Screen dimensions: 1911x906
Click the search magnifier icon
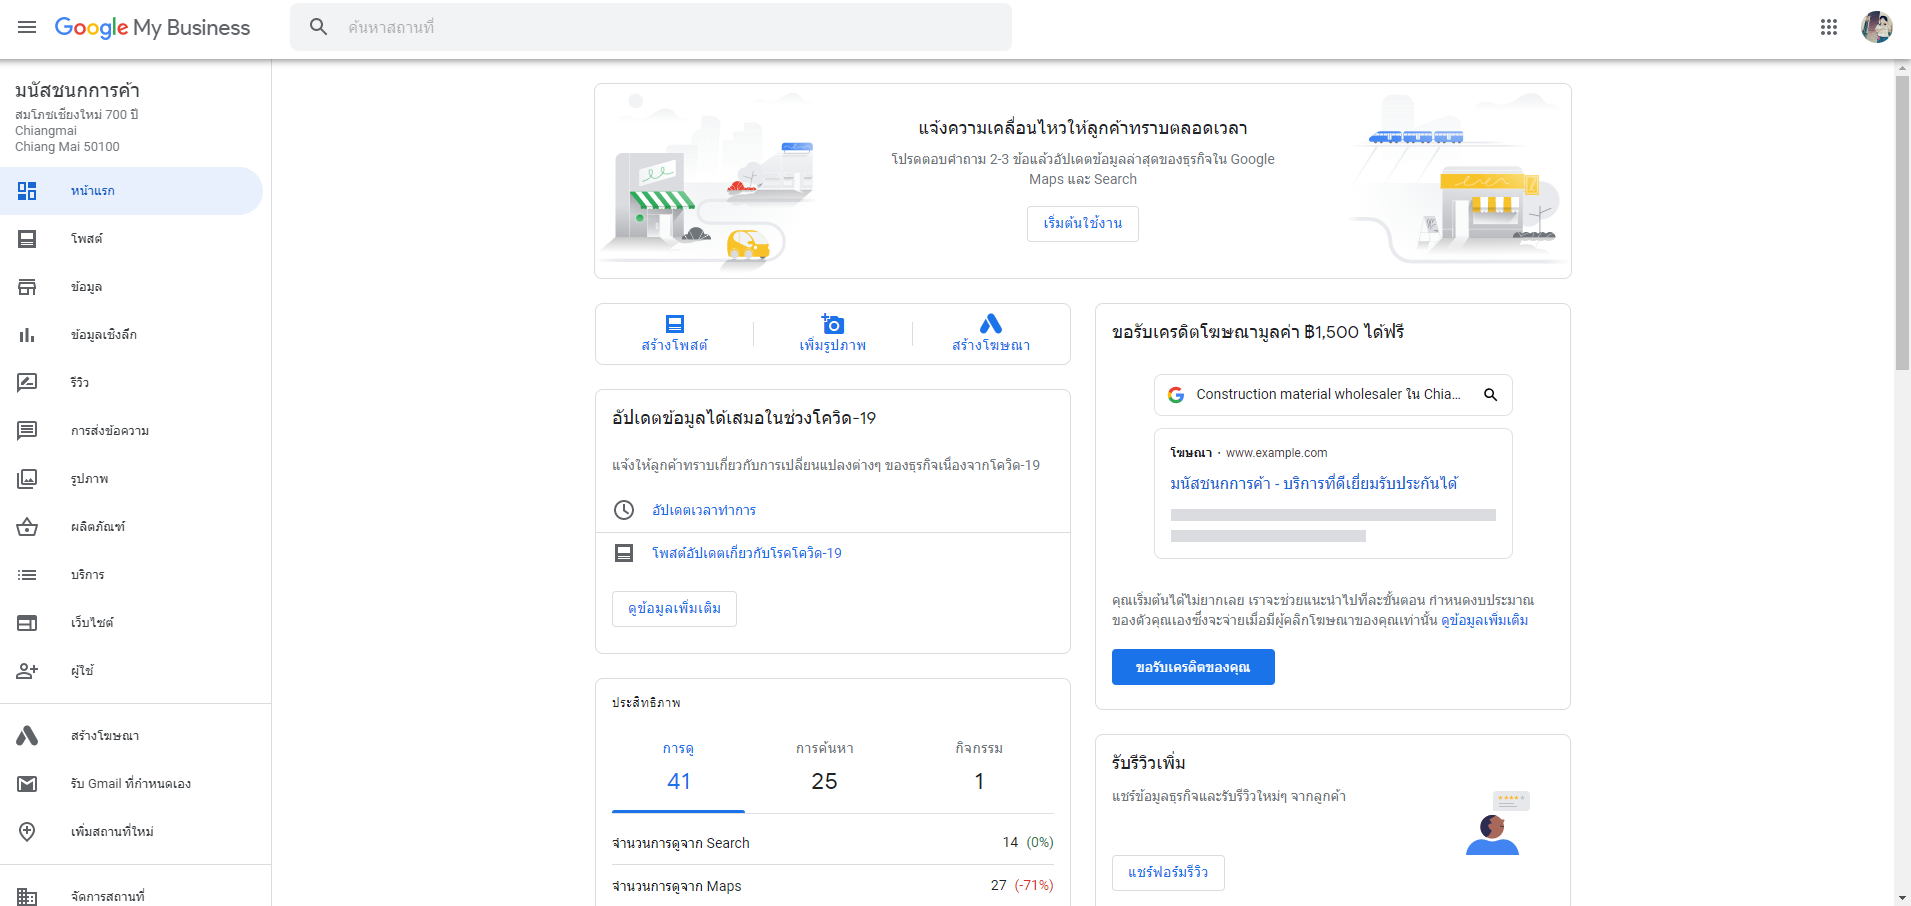[x=319, y=27]
